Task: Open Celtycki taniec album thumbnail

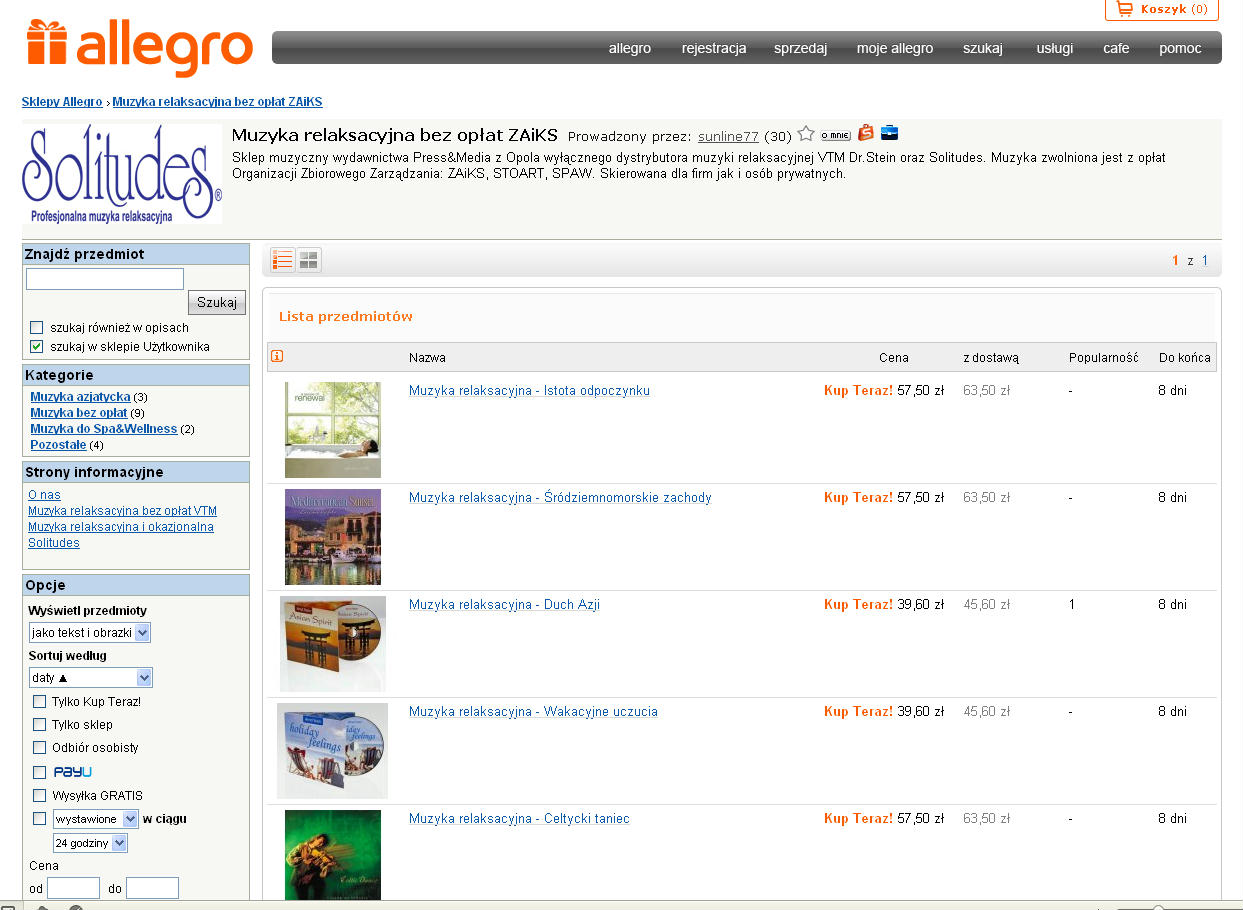Action: click(x=333, y=855)
